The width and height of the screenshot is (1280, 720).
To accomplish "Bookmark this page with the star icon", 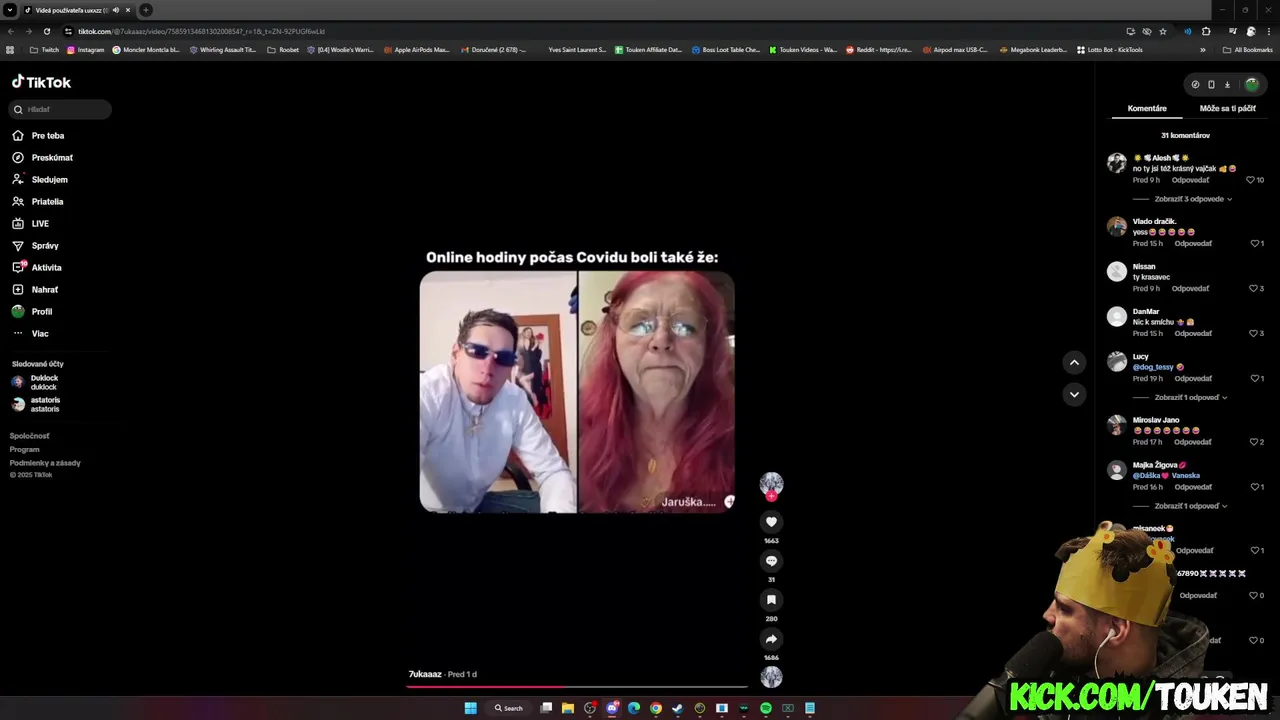I will tap(1163, 31).
